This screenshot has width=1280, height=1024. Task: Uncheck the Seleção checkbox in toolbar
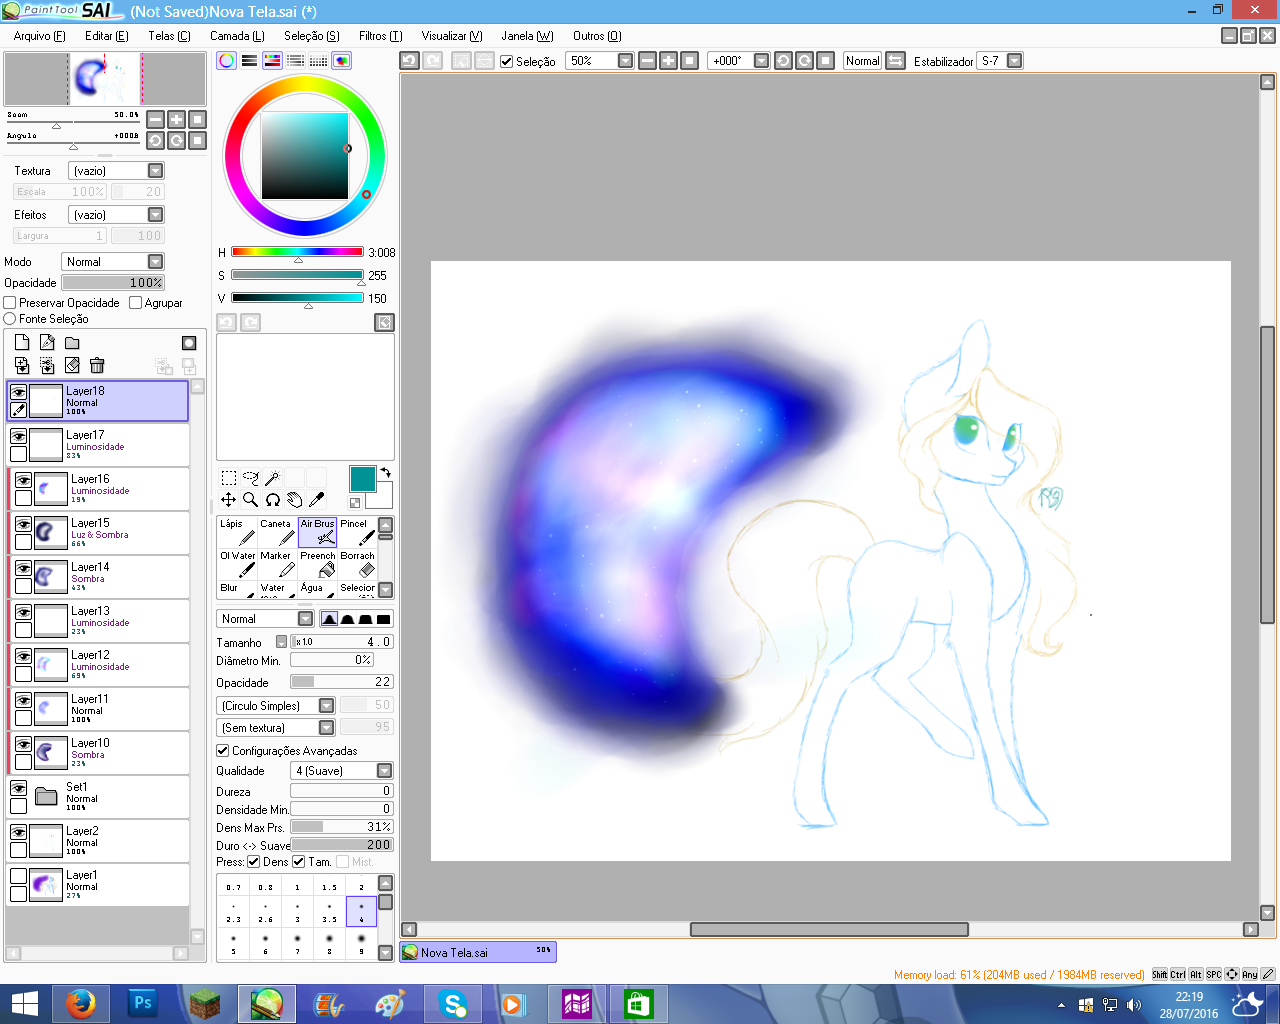click(x=507, y=62)
